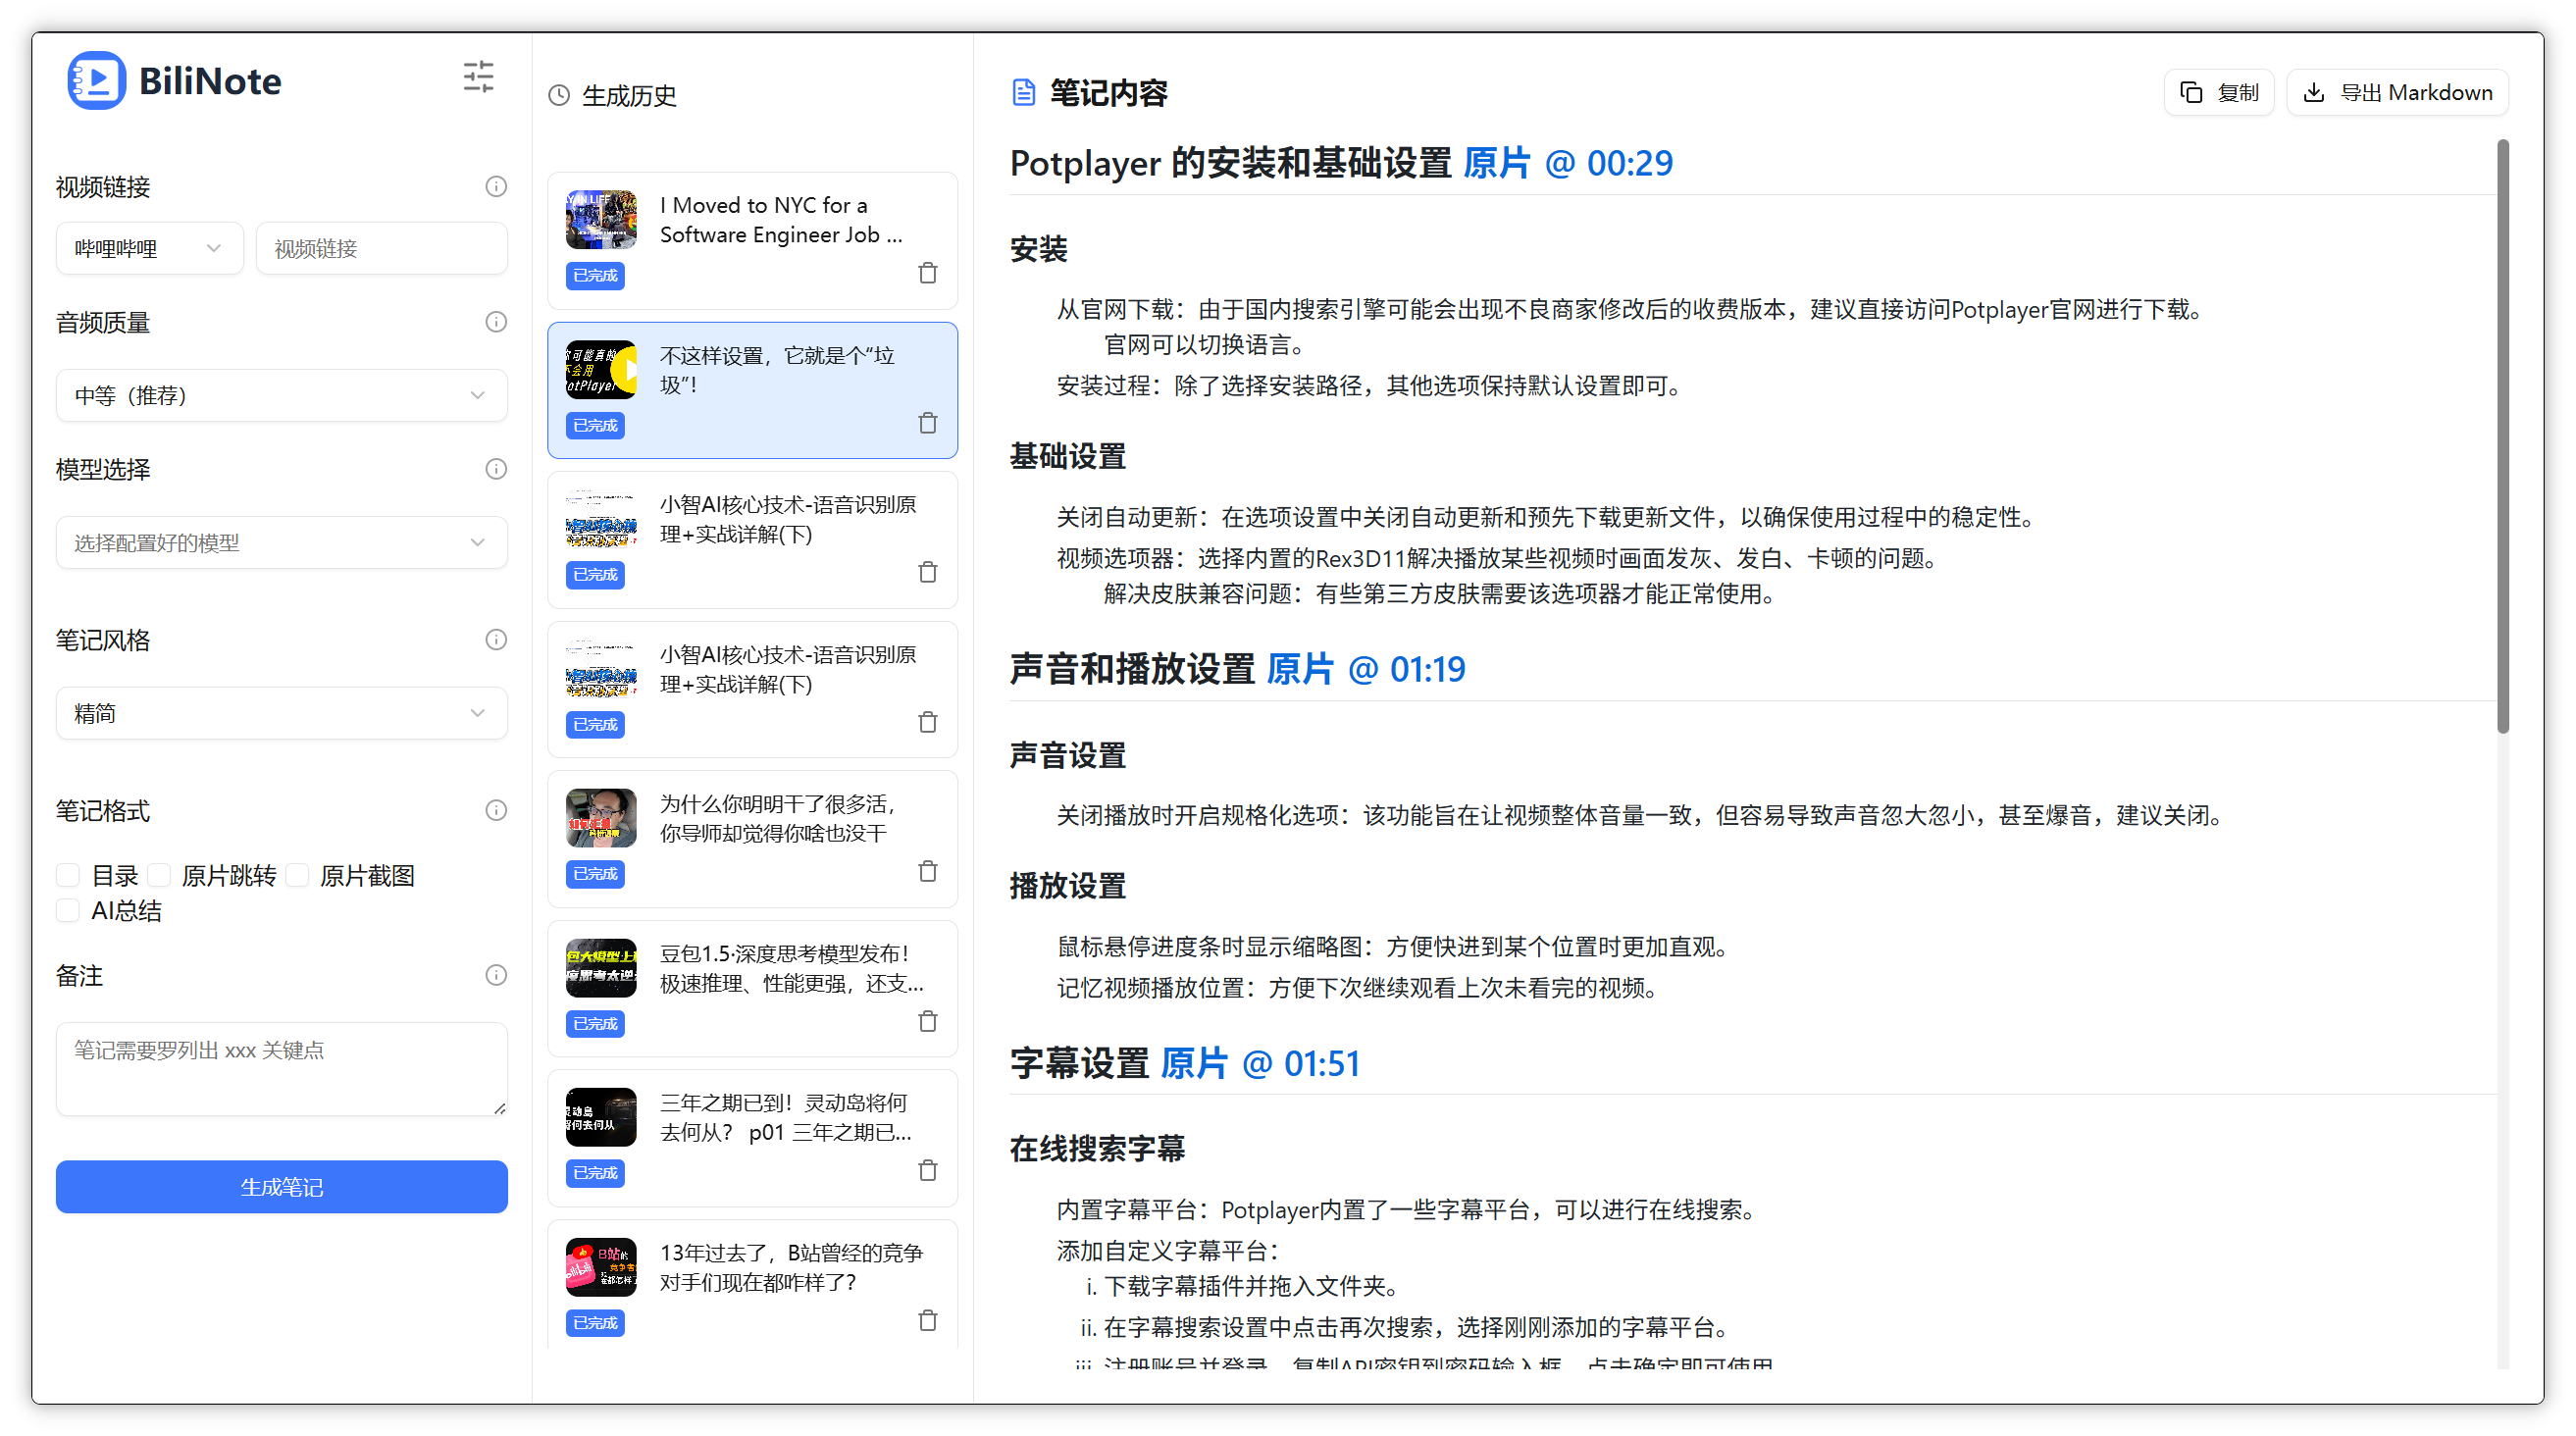Jump to 原片 @ 01:51 link
This screenshot has width=2576, height=1436.
tap(1260, 1064)
